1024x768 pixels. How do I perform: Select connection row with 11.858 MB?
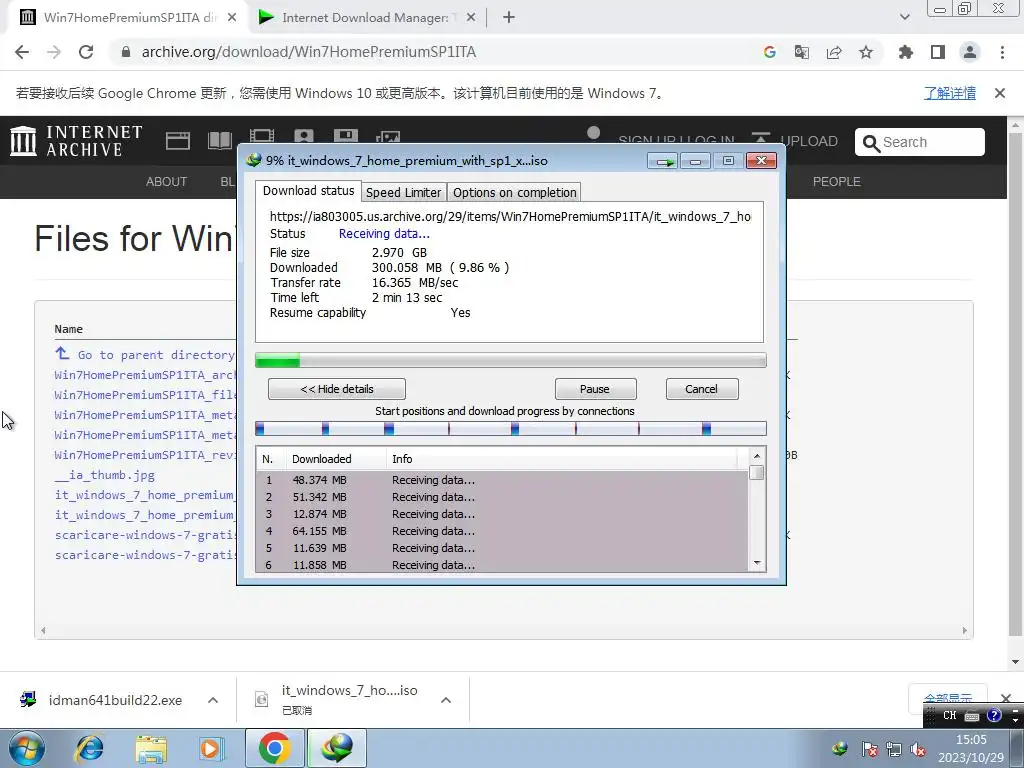[x=502, y=565]
